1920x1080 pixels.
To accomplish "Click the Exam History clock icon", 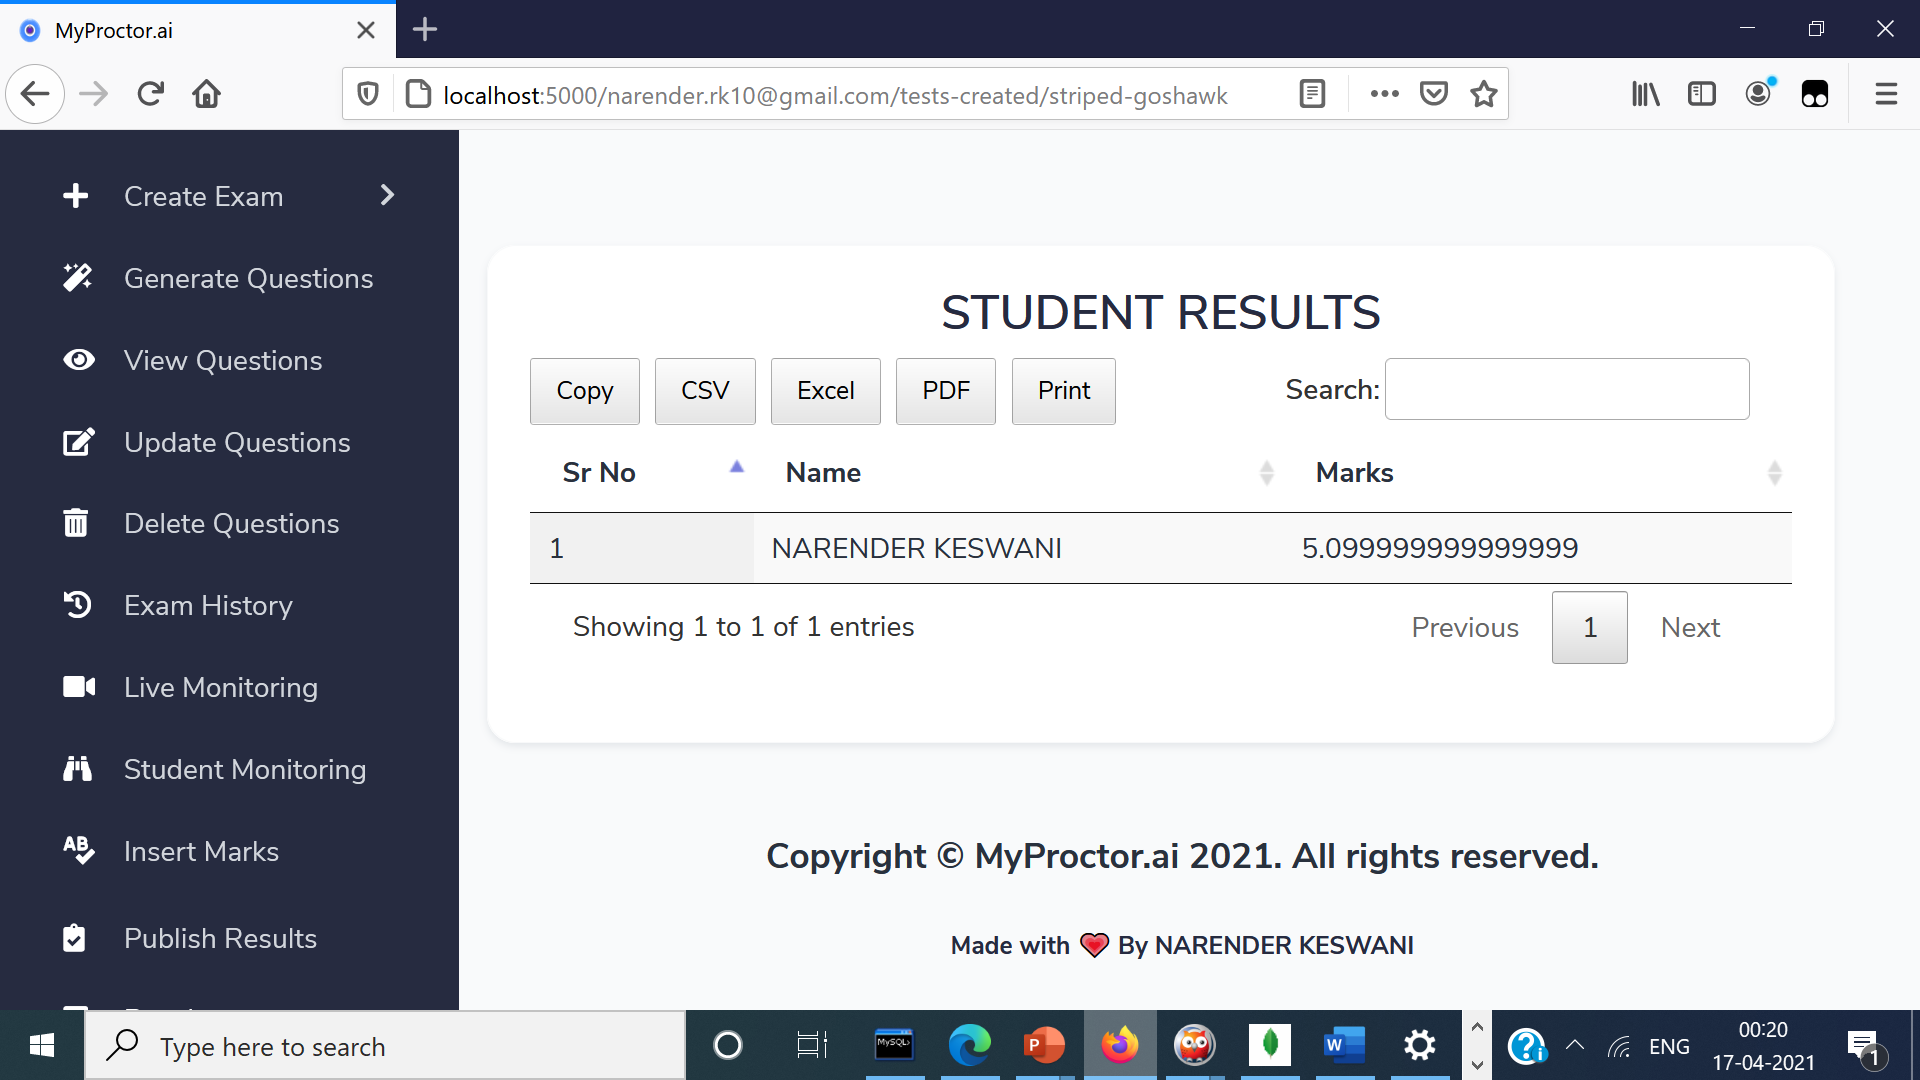I will tap(77, 605).
